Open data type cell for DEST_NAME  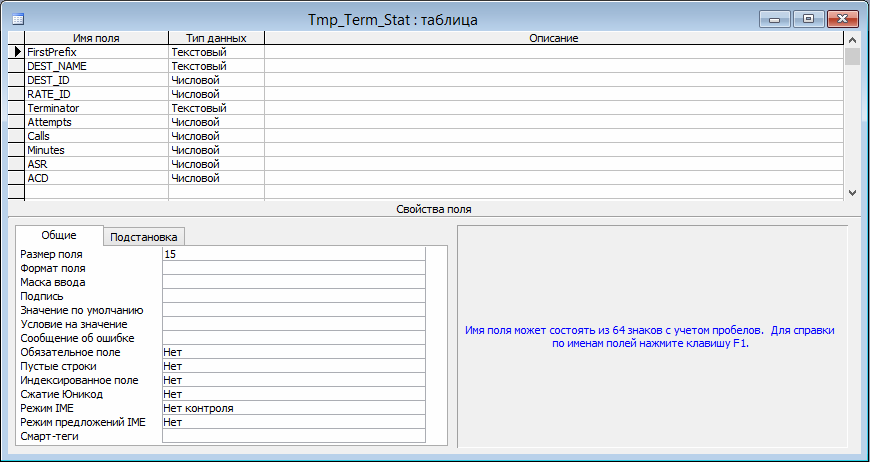click(216, 66)
